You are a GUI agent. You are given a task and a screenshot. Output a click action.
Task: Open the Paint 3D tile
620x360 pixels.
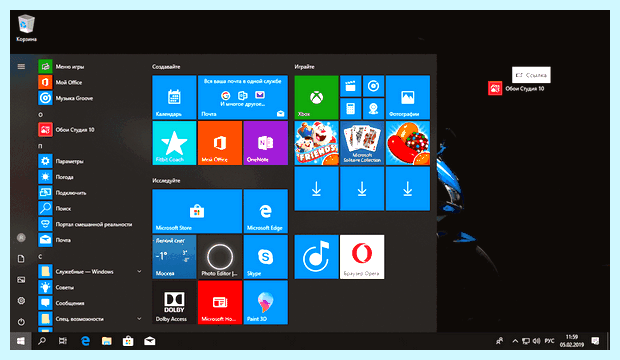click(x=265, y=302)
